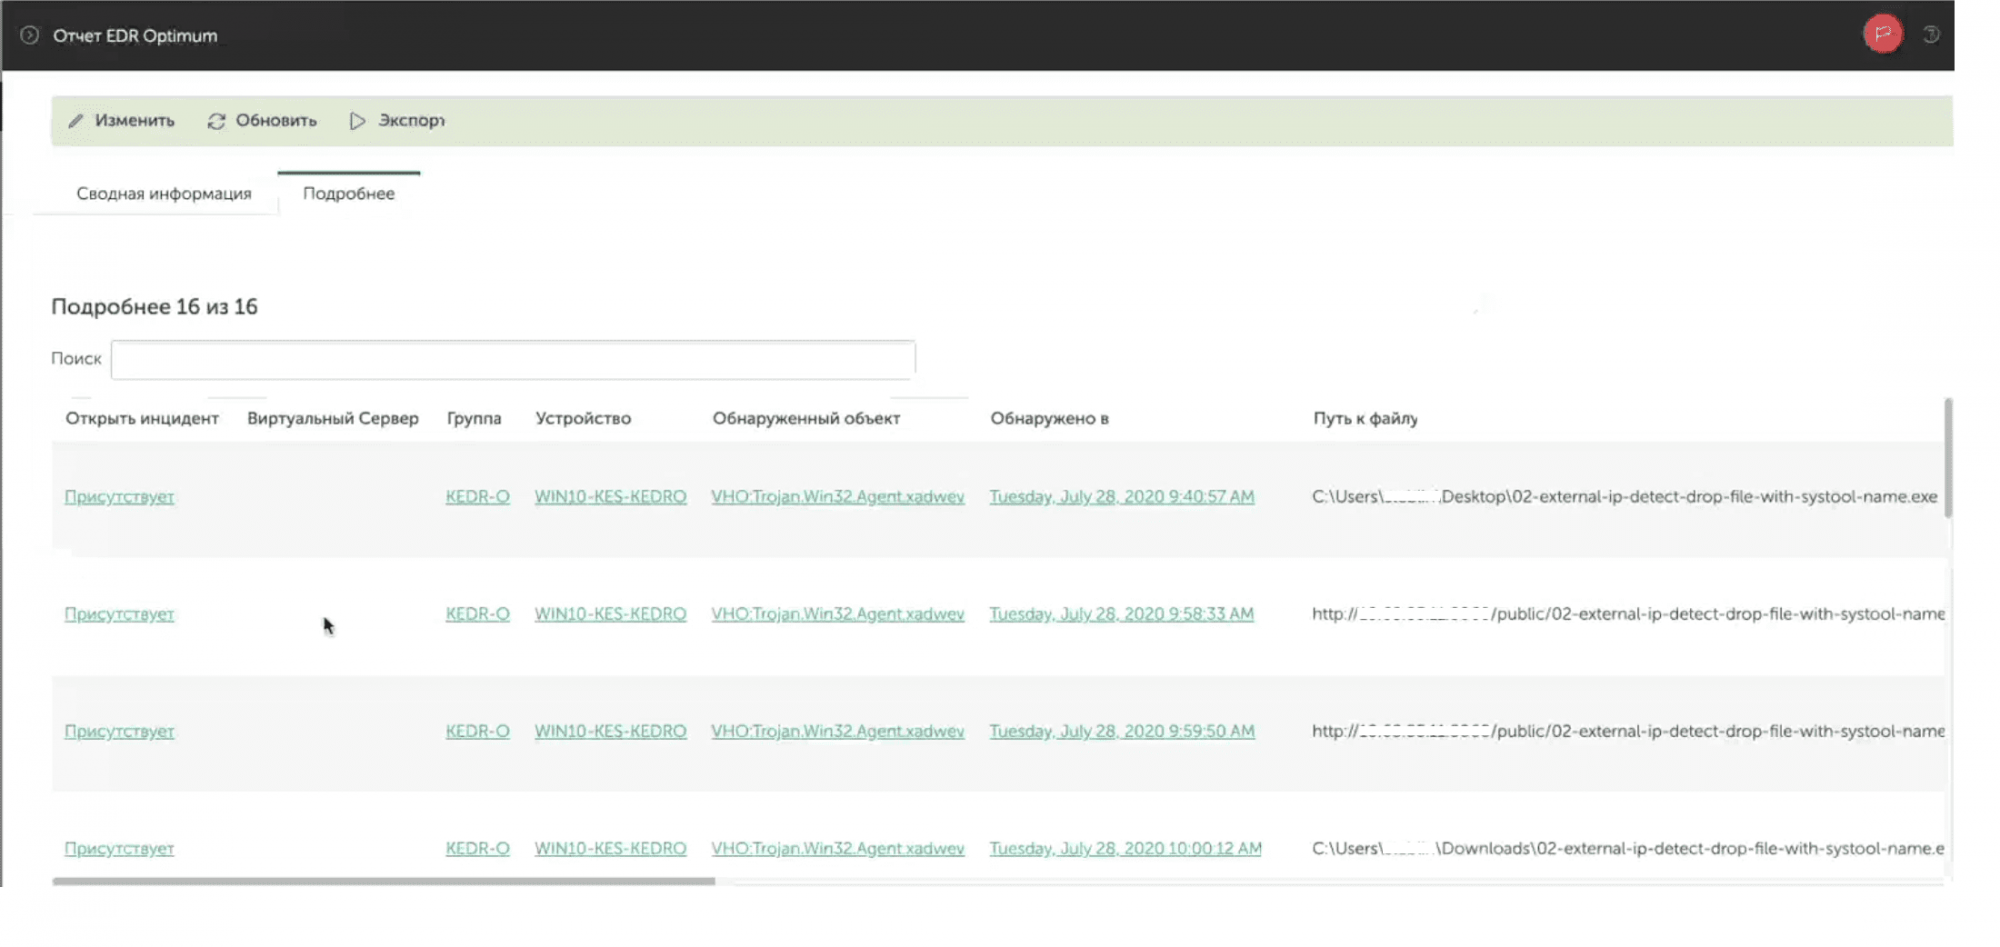Click the Обновить refresh icon
The height and width of the screenshot is (947, 2000).
point(216,121)
